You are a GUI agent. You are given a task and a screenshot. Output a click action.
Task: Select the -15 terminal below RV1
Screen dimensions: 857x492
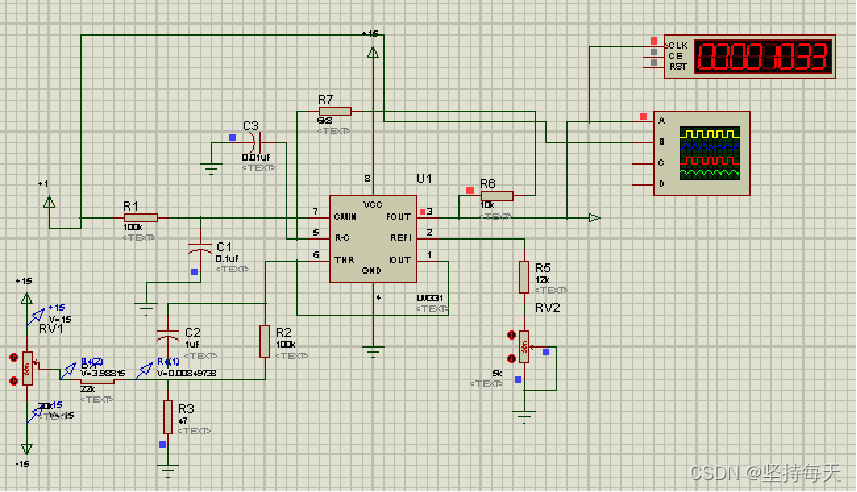26,449
